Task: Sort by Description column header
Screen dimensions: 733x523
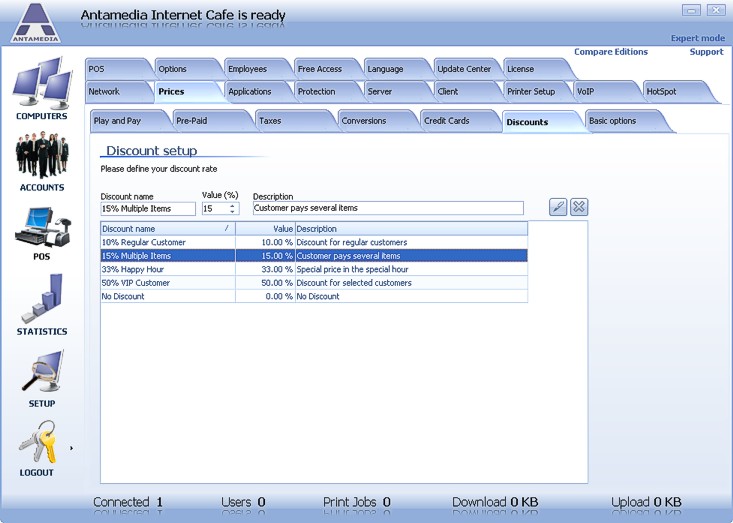Action: coord(411,229)
